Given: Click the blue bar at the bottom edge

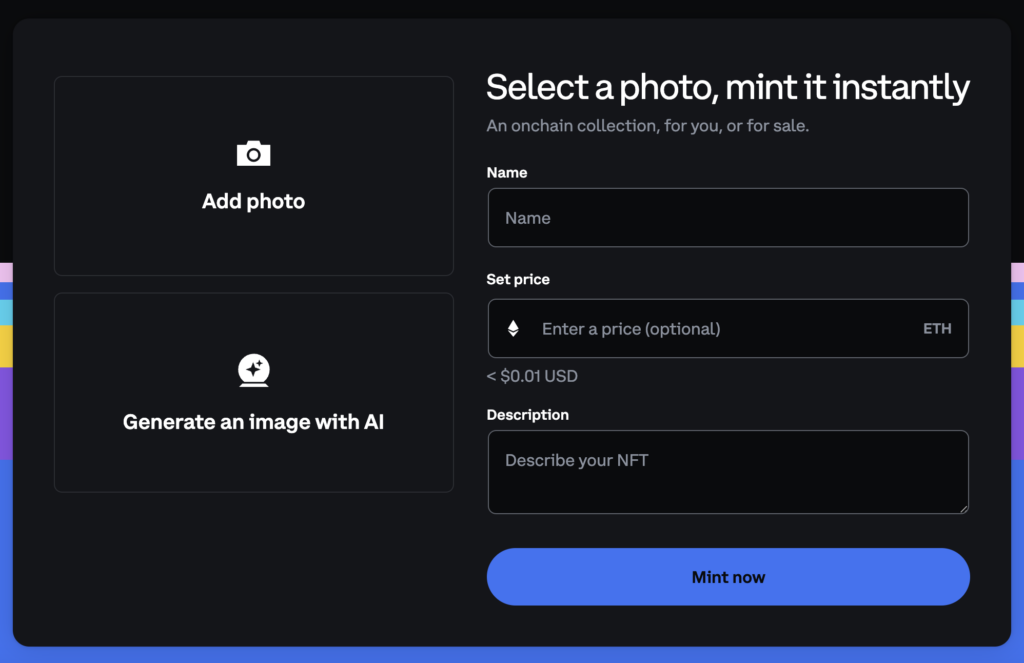Looking at the screenshot, I should coord(512,657).
